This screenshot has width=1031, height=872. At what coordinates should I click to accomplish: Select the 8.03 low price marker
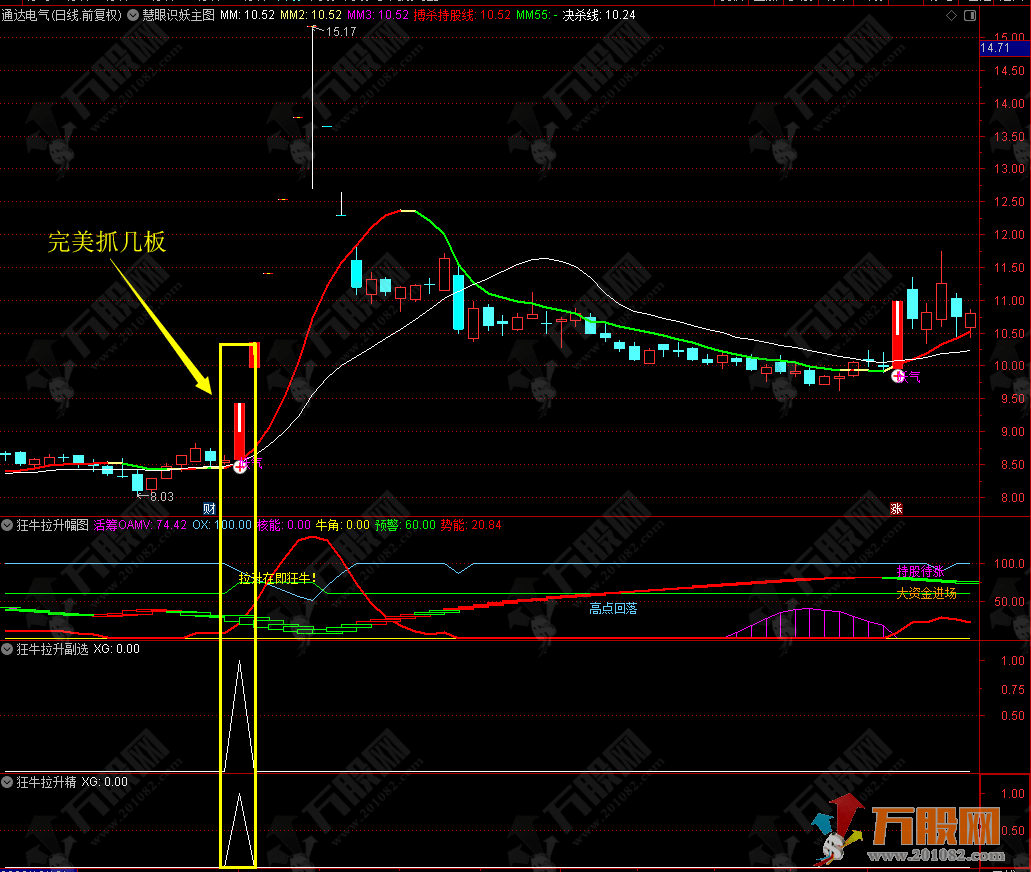tap(160, 496)
